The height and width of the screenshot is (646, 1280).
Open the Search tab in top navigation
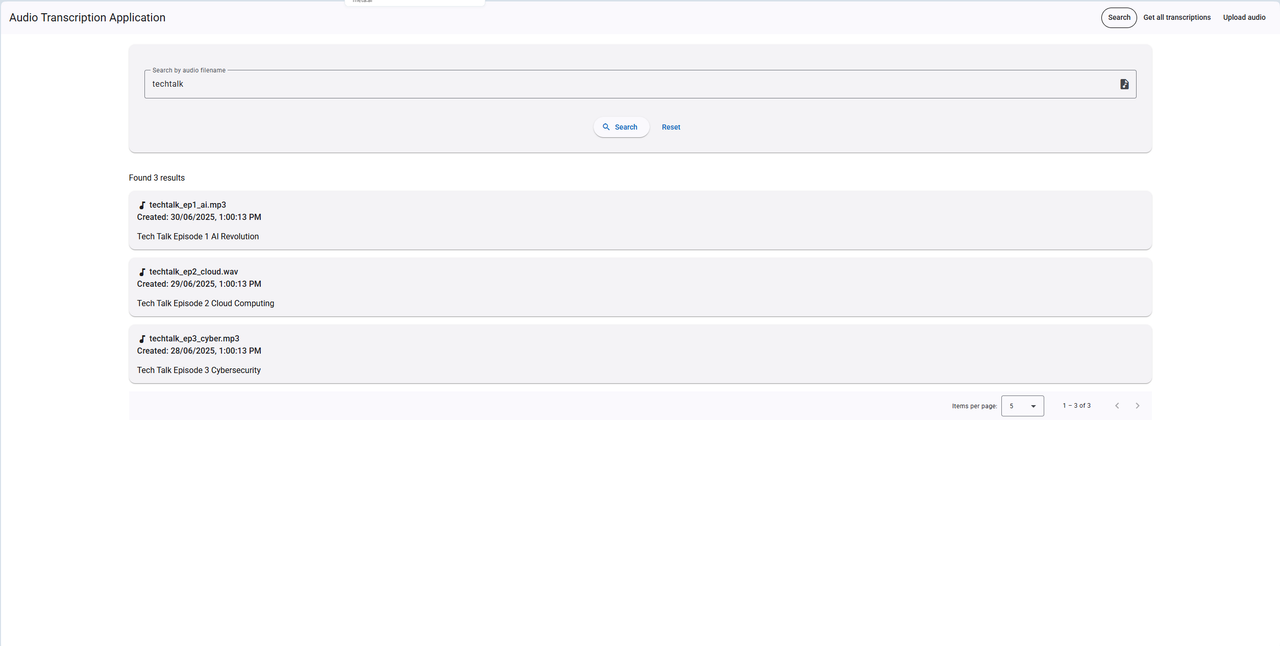[1119, 18]
